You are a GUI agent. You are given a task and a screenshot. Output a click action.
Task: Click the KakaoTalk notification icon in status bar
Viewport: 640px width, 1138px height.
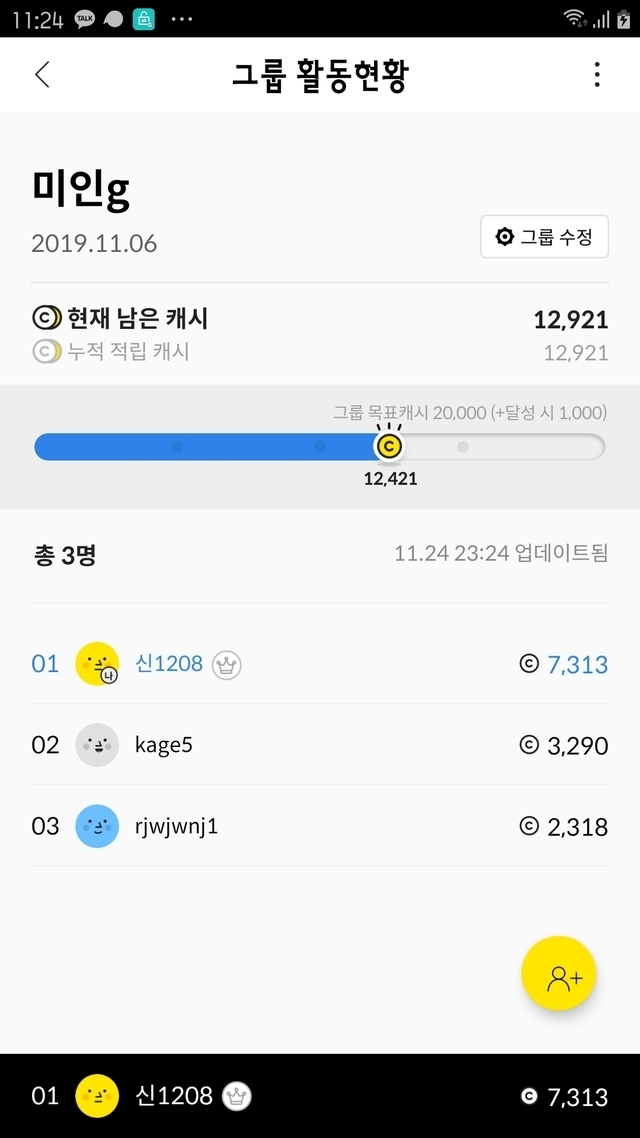(84, 19)
